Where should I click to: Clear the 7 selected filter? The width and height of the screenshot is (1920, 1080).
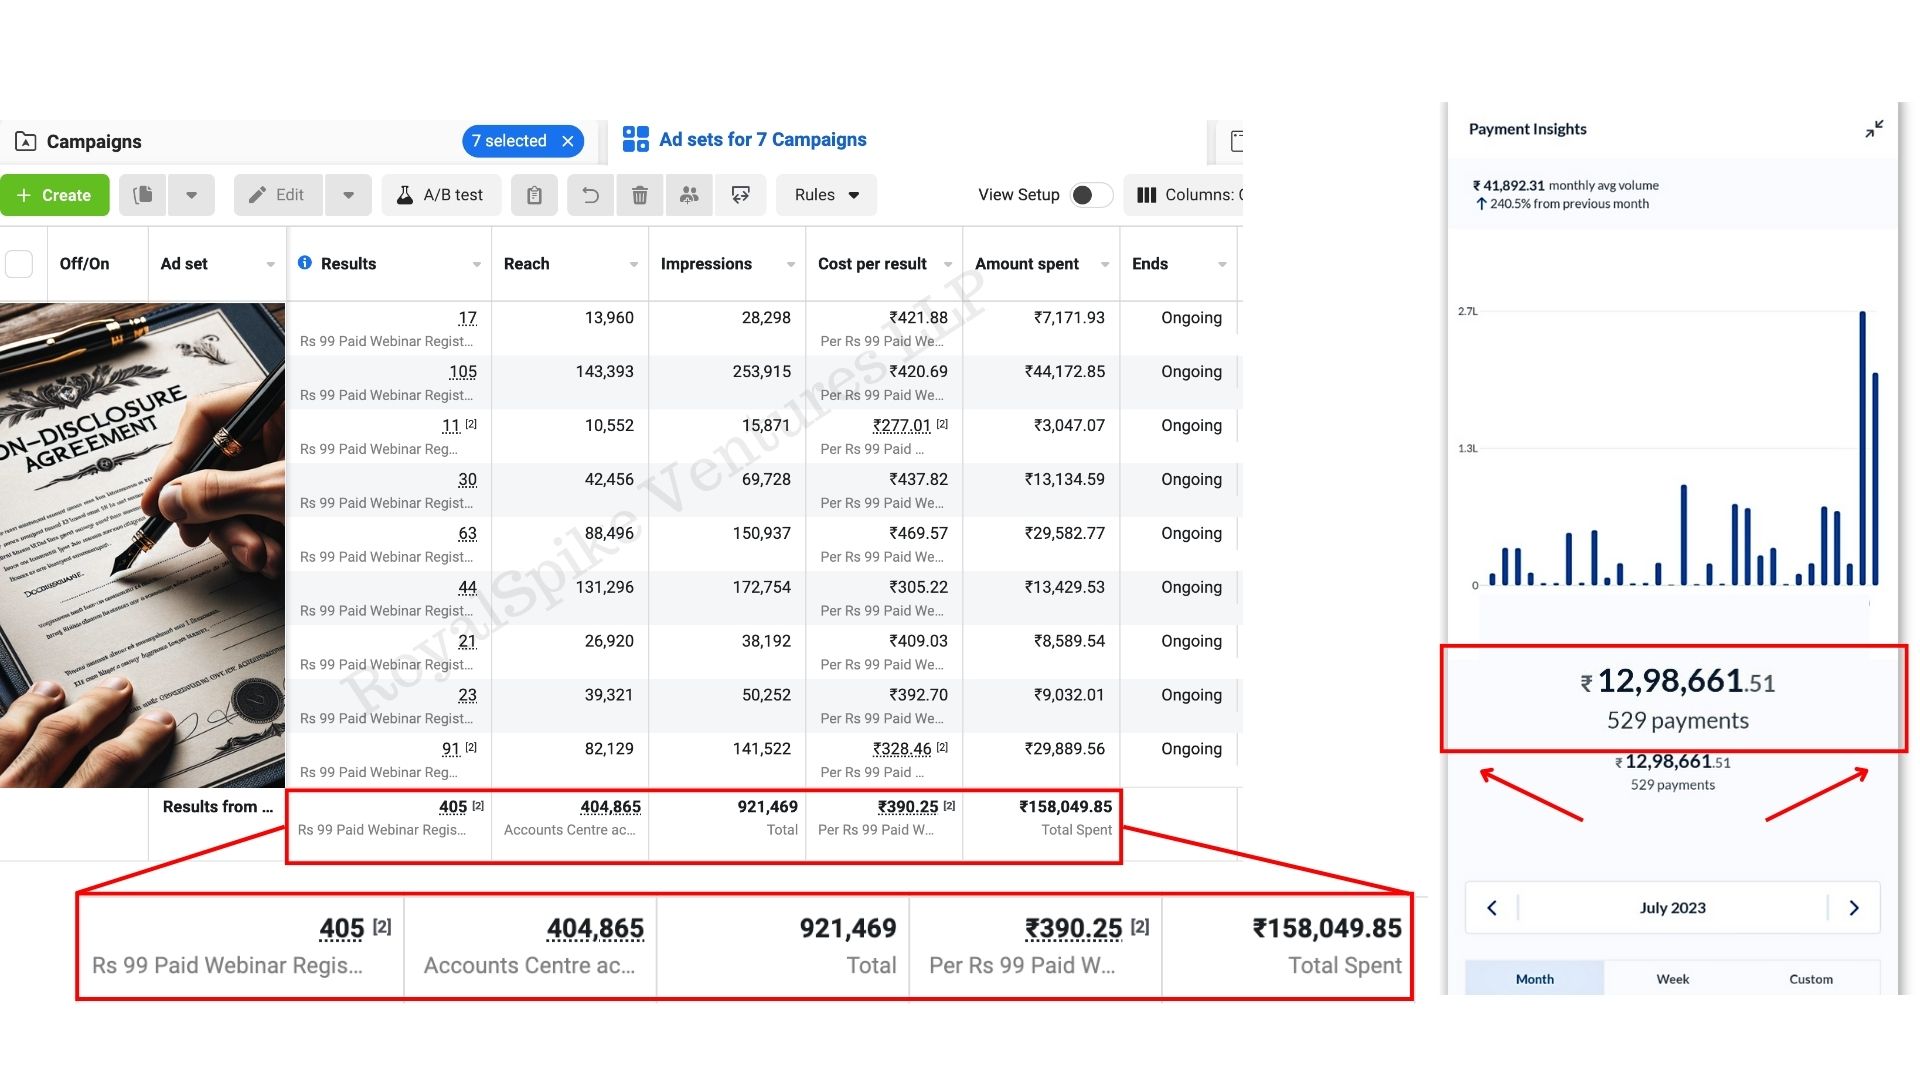click(x=568, y=141)
